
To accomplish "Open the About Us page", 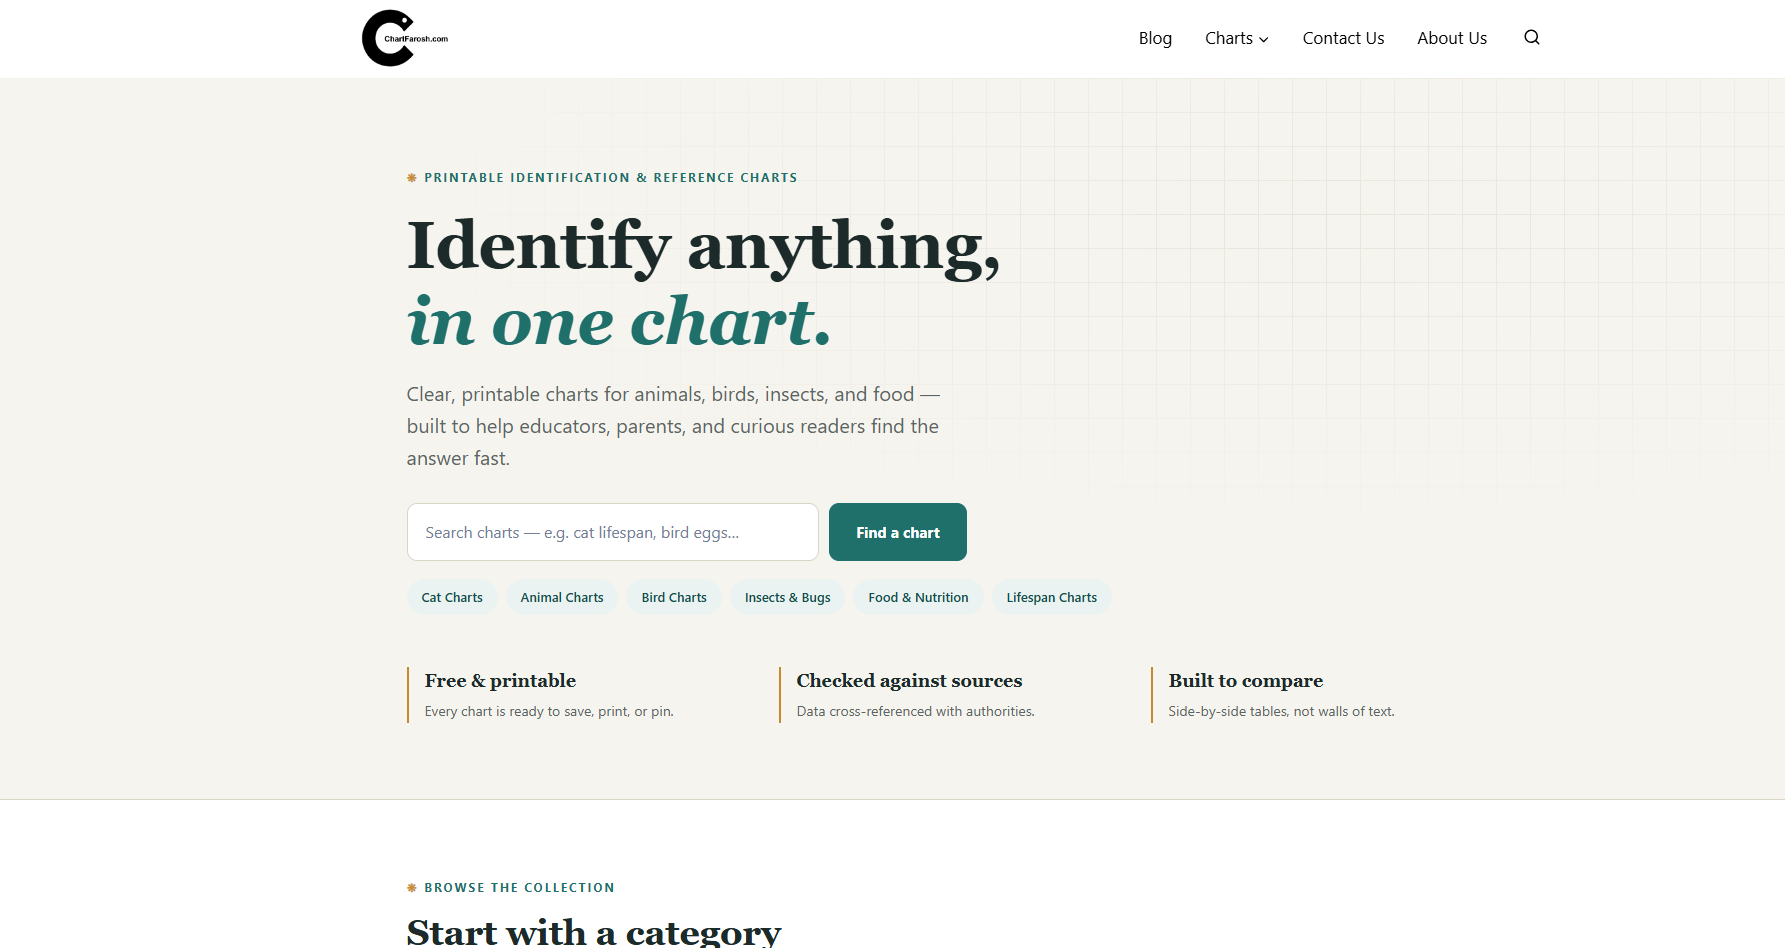I will (1452, 38).
